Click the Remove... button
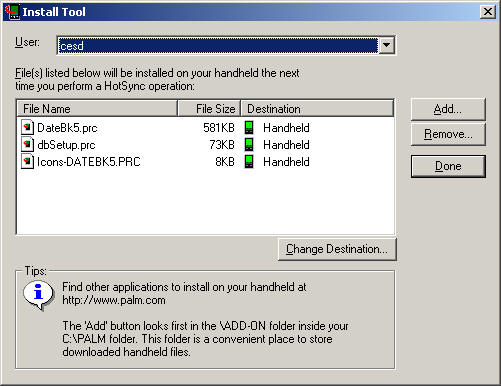The image size is (501, 386). (448, 134)
